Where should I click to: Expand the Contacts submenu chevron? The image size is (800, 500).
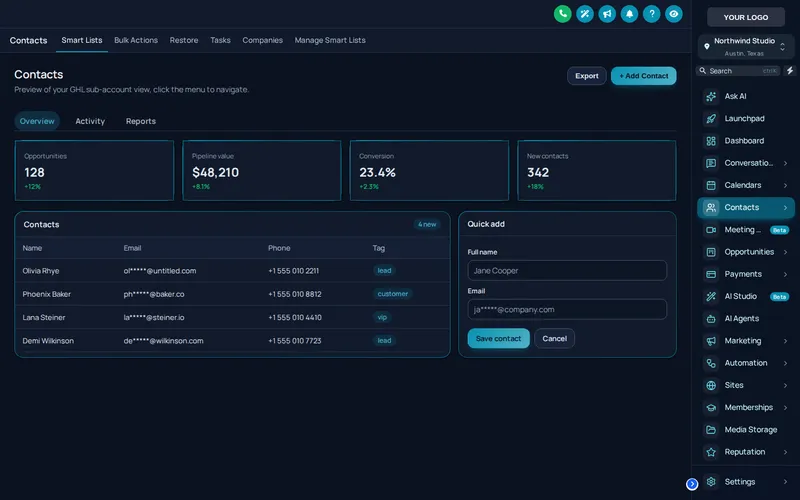click(785, 208)
